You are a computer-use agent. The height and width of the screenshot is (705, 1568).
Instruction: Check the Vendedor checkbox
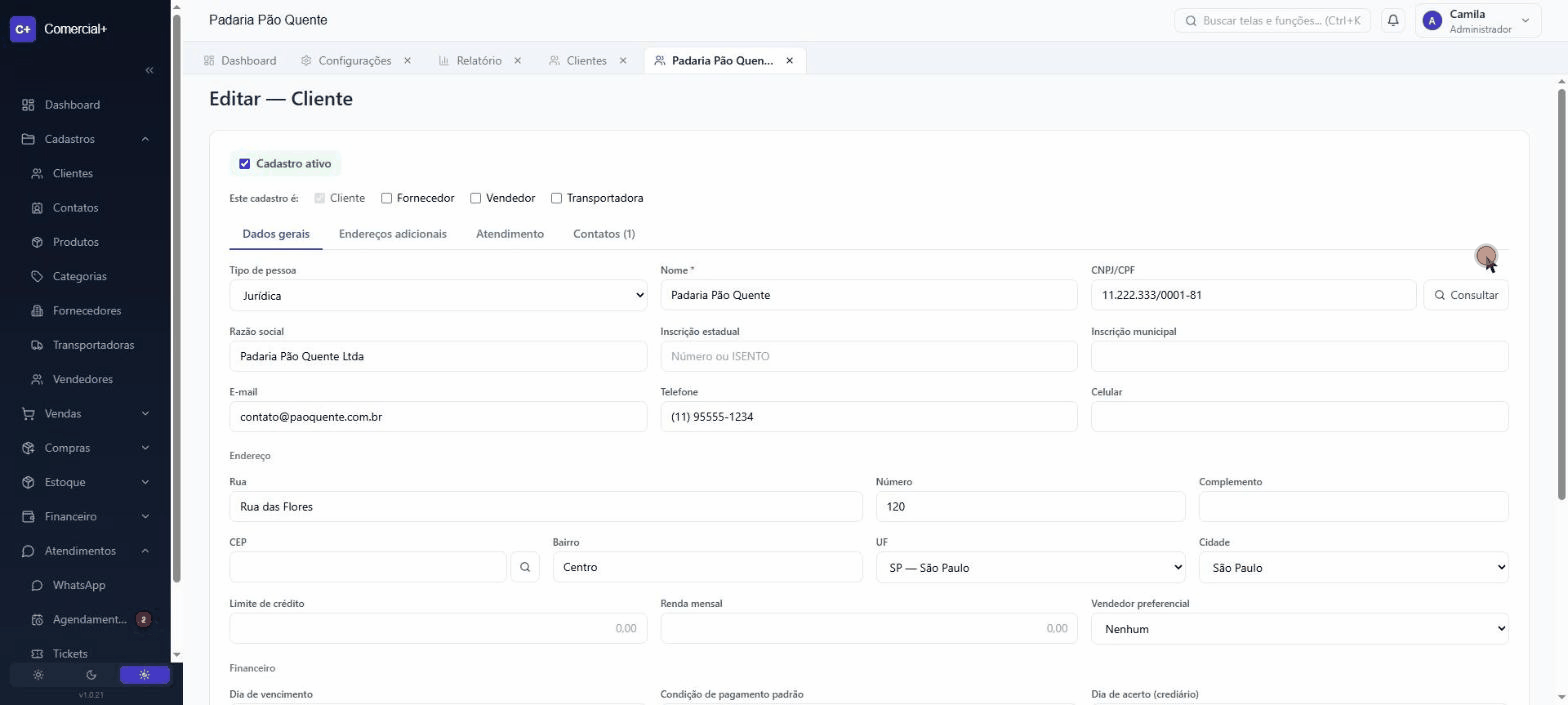[476, 198]
